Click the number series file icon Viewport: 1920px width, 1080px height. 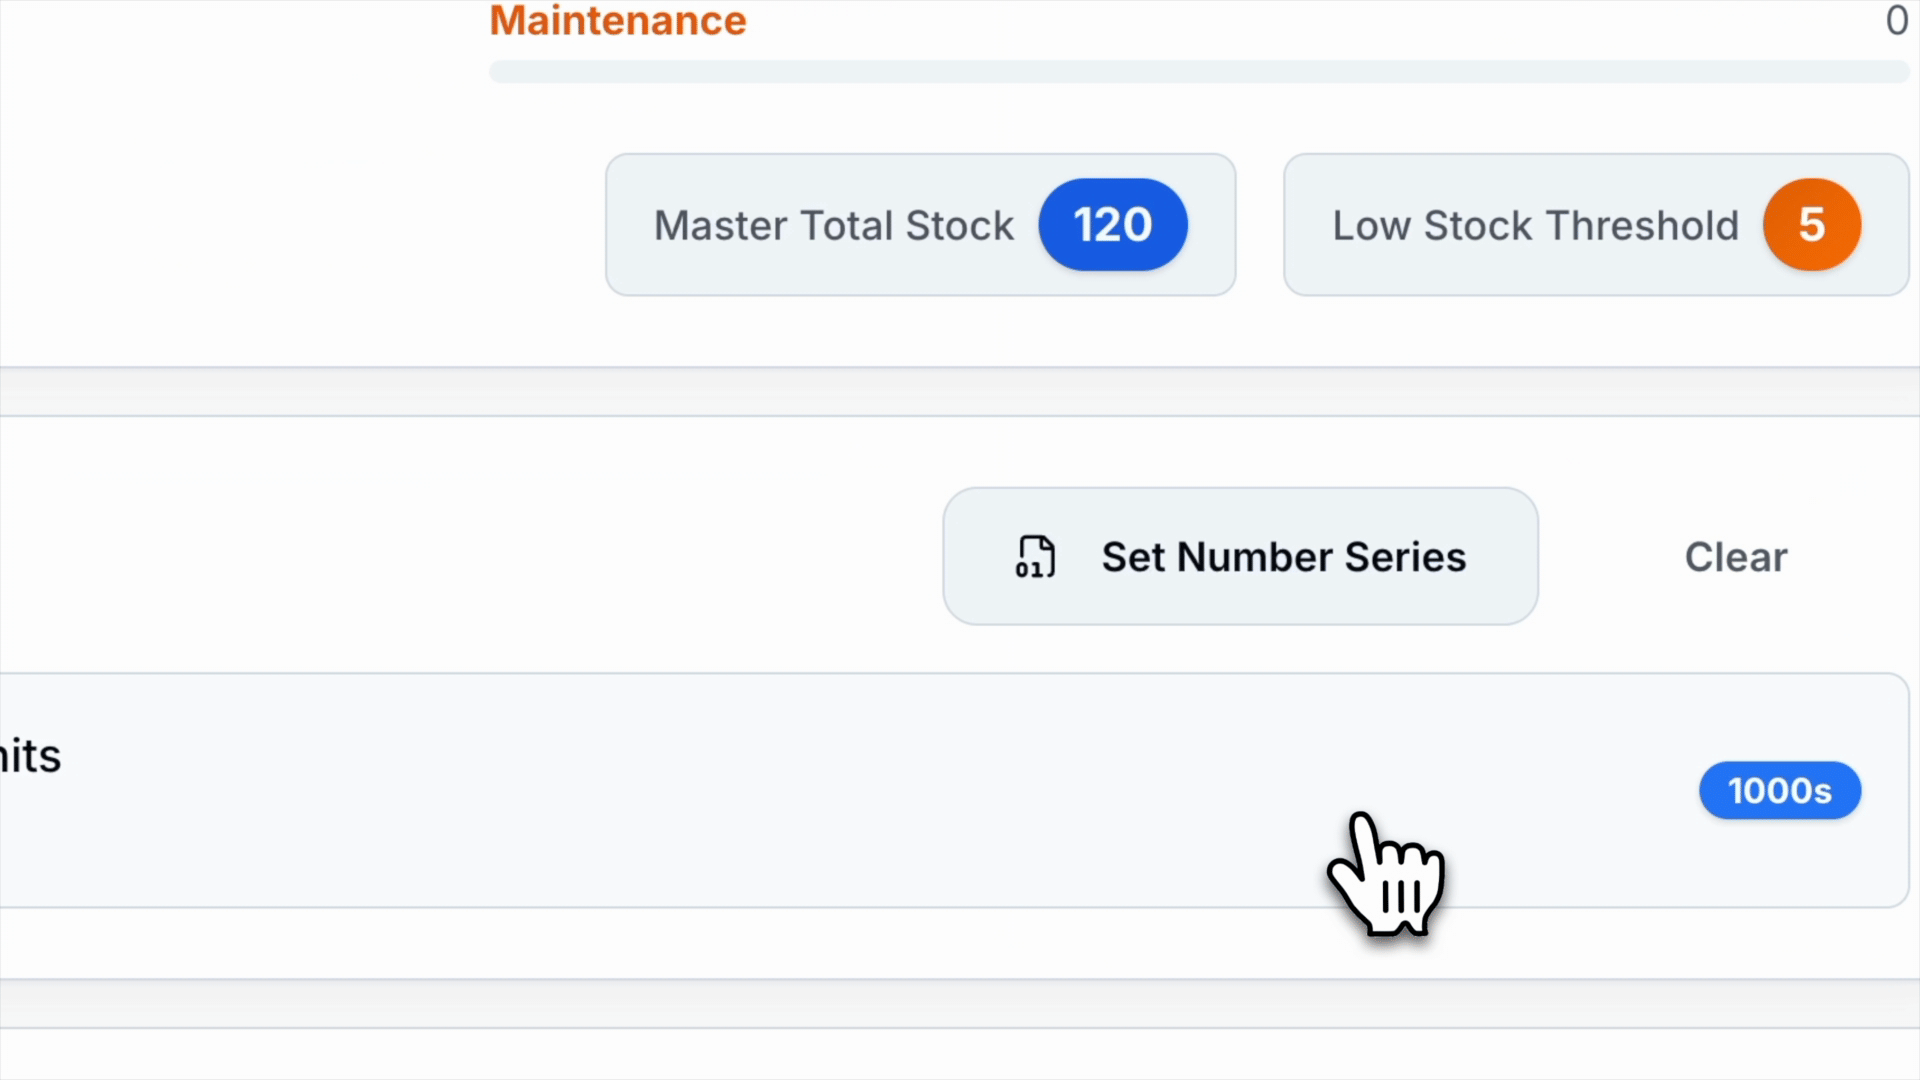tap(1035, 557)
